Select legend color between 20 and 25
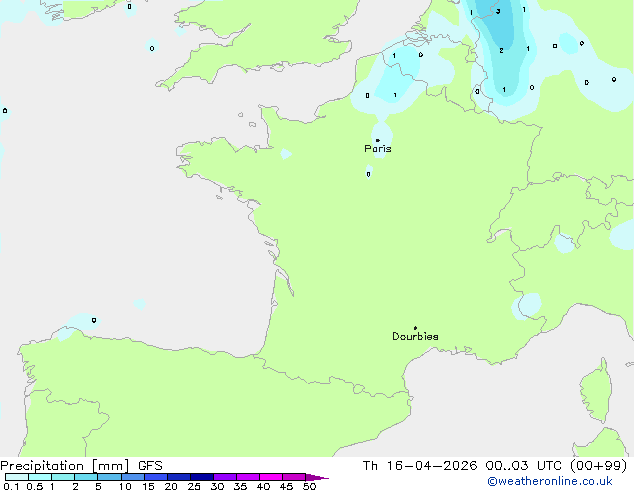634x490 pixels. [179, 477]
